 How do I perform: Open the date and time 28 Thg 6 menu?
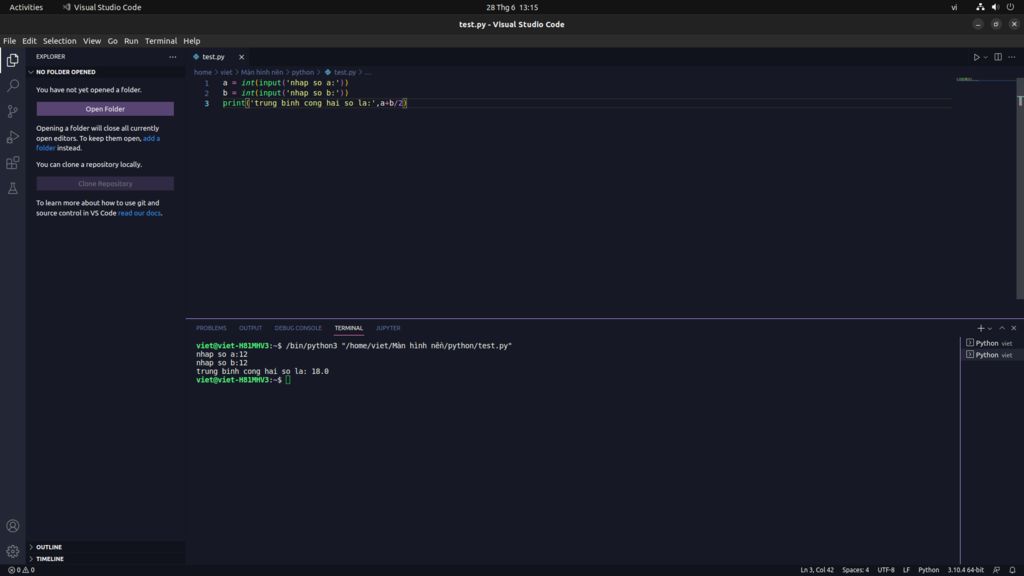click(512, 7)
